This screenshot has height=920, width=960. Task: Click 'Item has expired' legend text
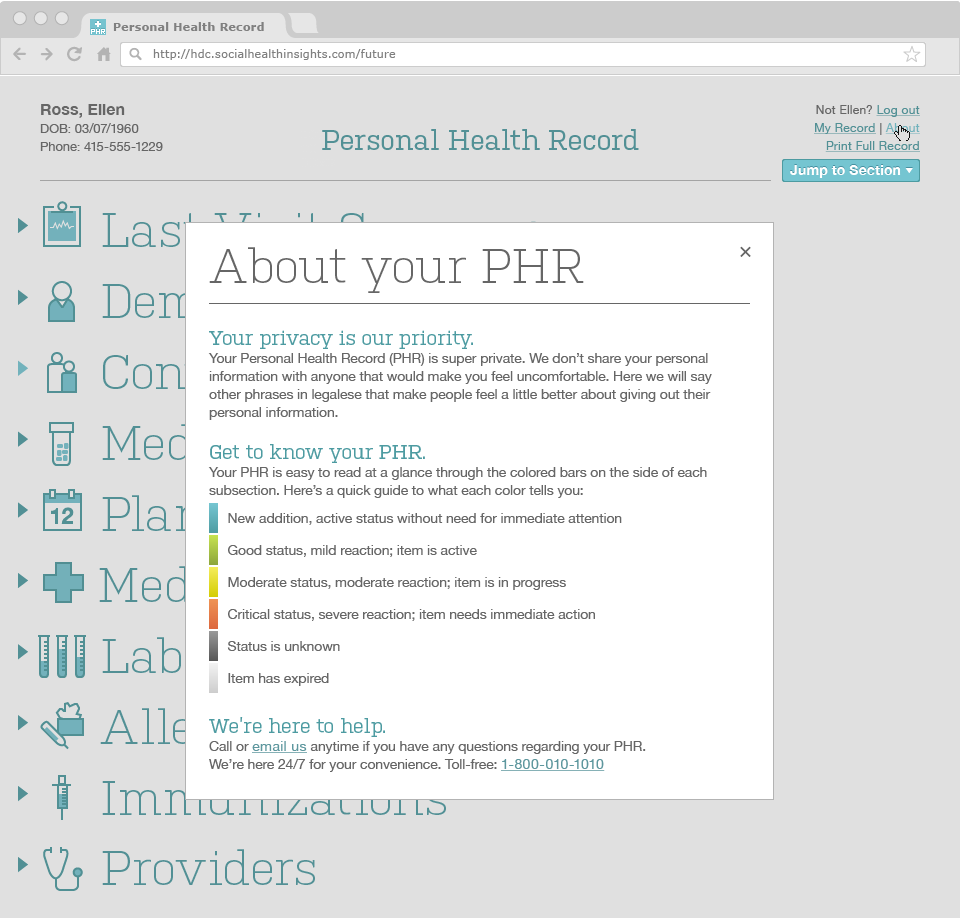point(278,678)
